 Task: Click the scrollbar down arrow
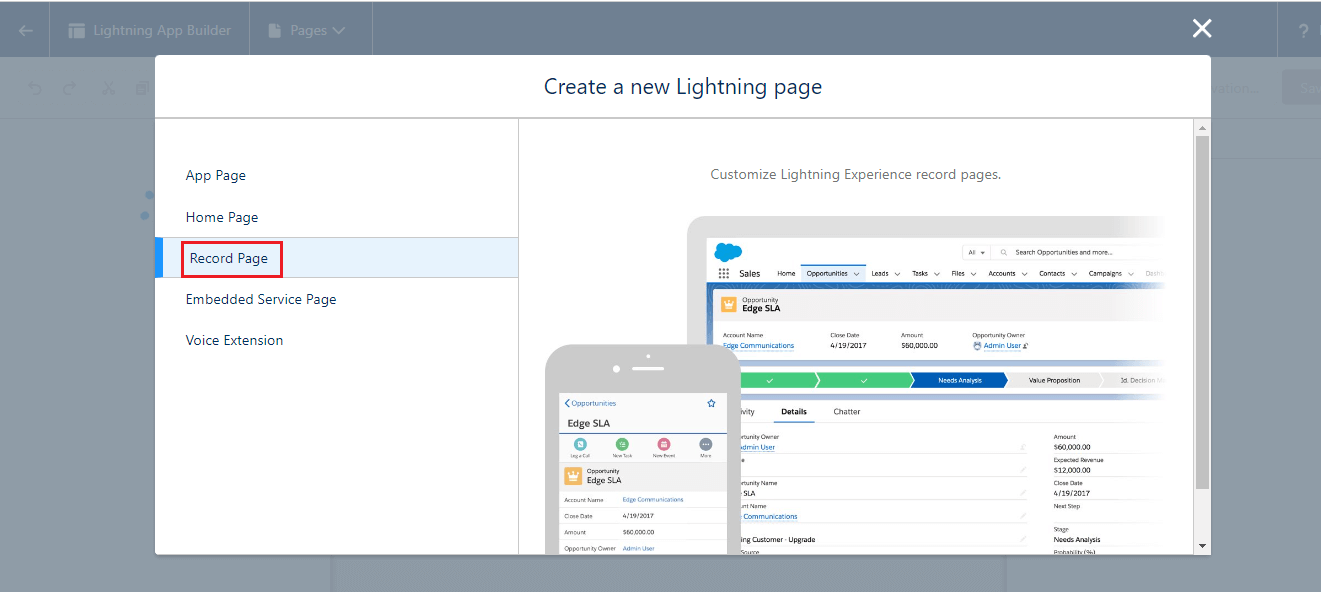click(1203, 543)
